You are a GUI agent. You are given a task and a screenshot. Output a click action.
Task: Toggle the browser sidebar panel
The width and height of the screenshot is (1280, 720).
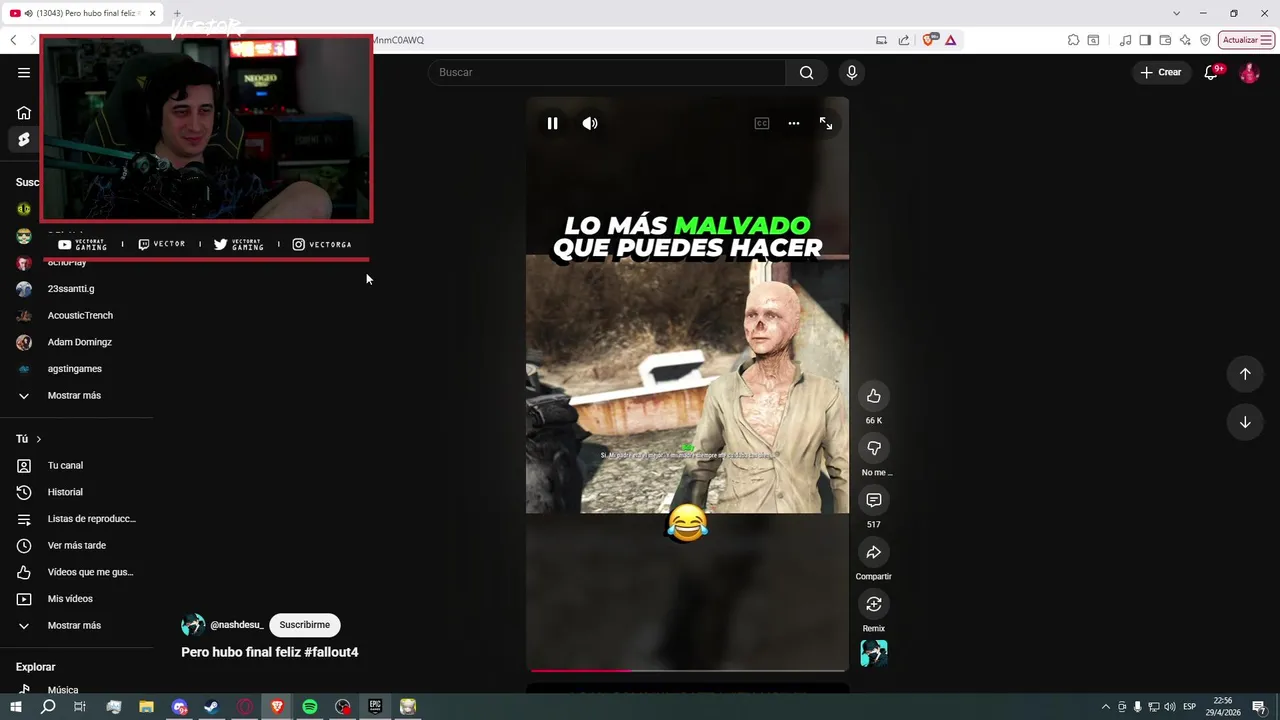coord(1145,40)
